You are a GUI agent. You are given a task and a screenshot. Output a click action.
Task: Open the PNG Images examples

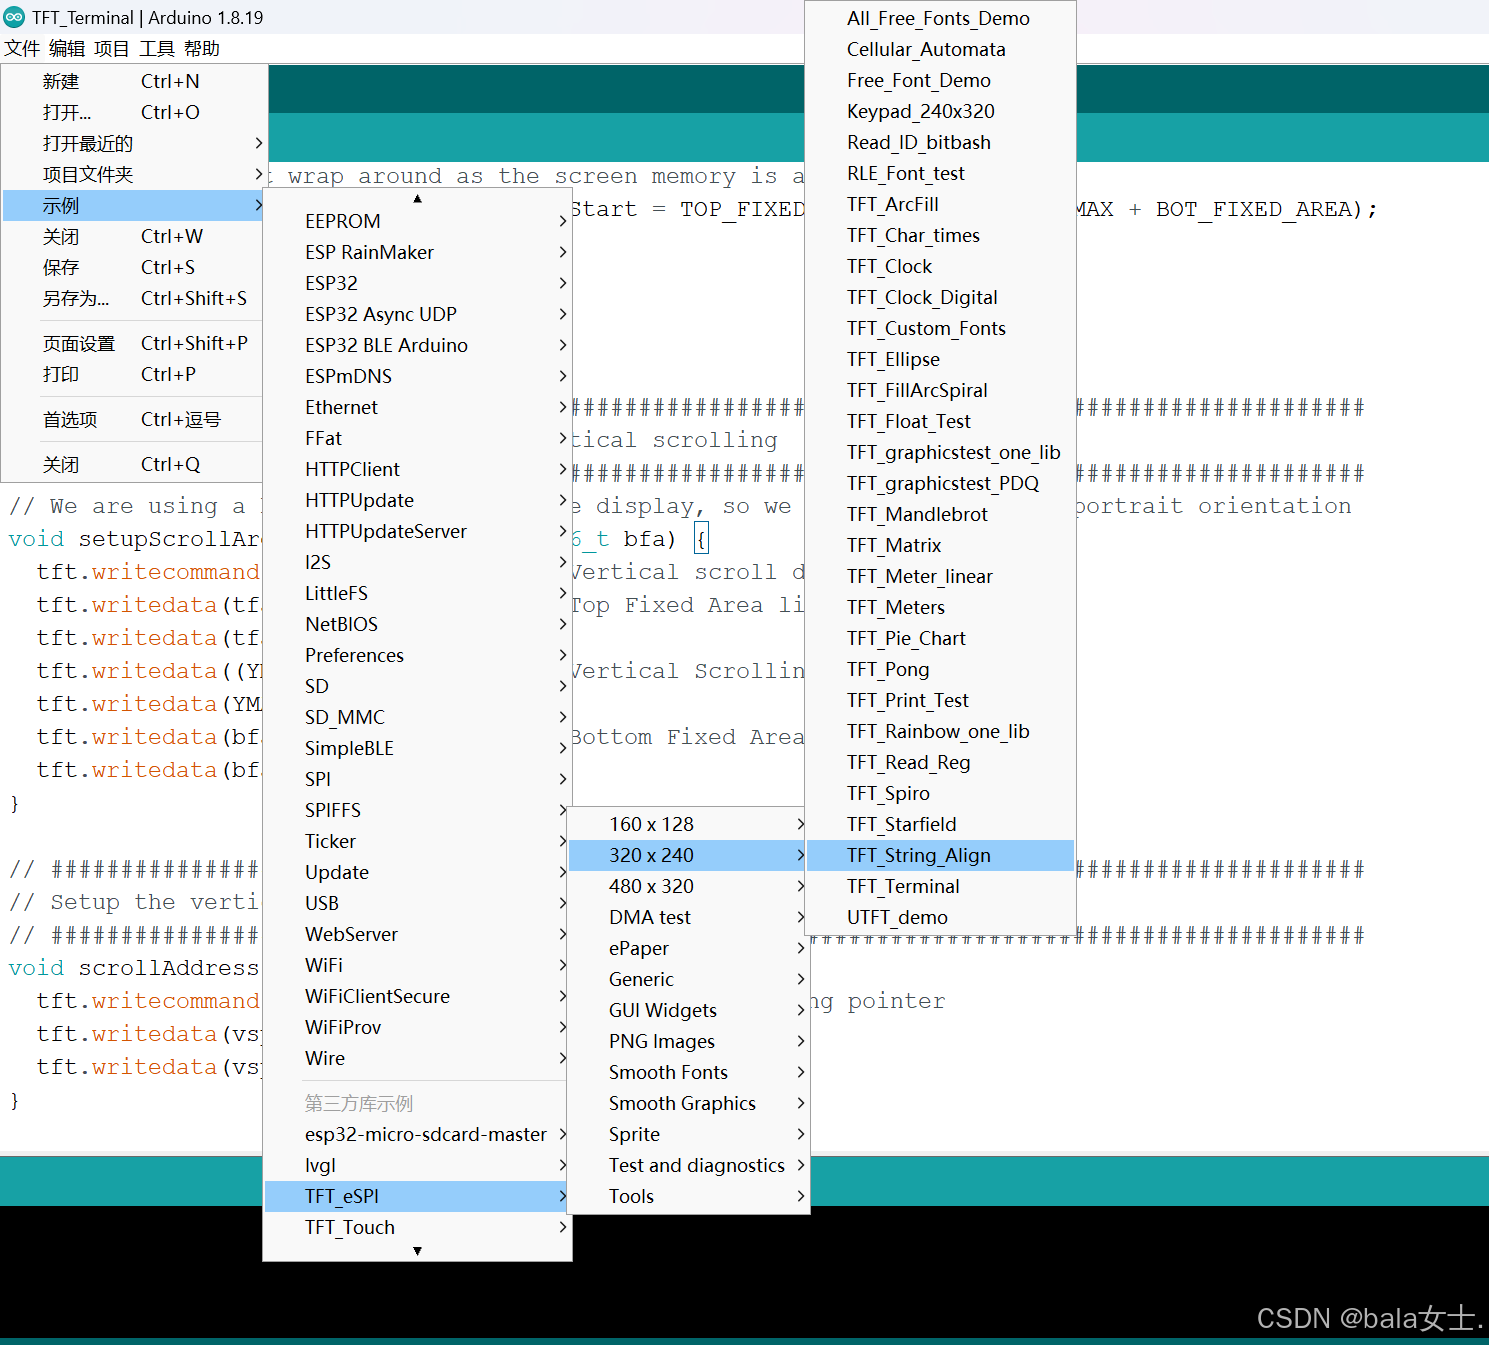coord(688,1041)
